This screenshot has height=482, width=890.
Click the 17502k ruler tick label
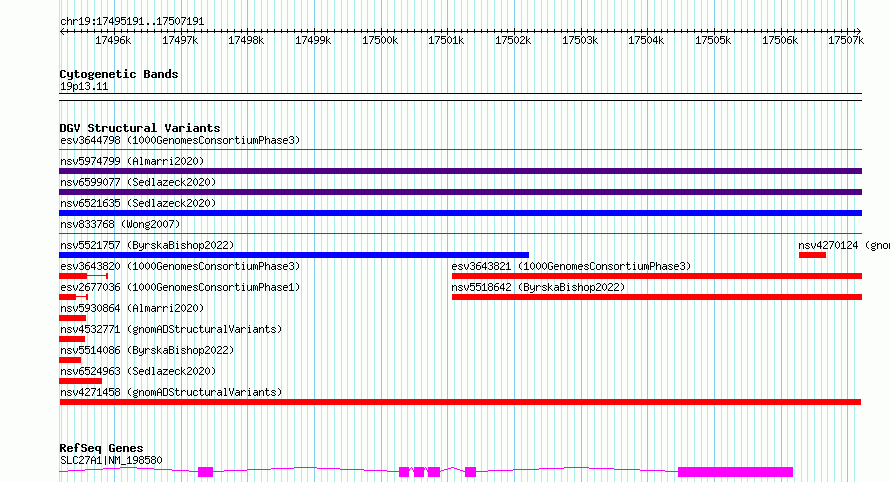(513, 40)
